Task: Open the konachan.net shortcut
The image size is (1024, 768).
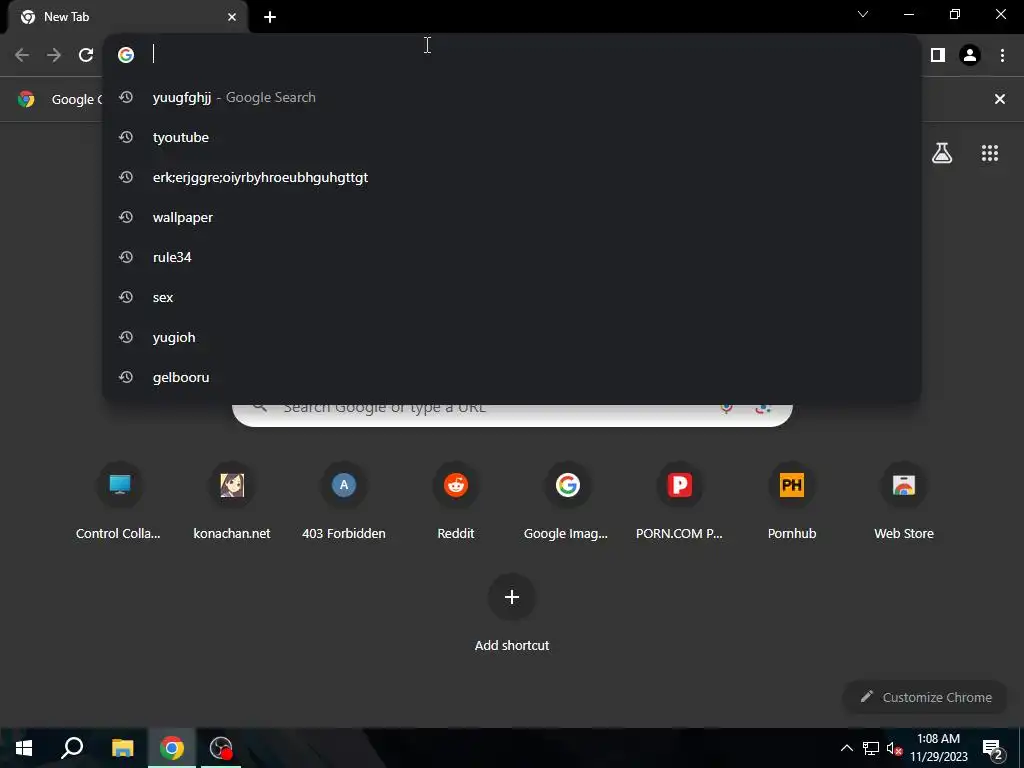Action: pos(232,502)
